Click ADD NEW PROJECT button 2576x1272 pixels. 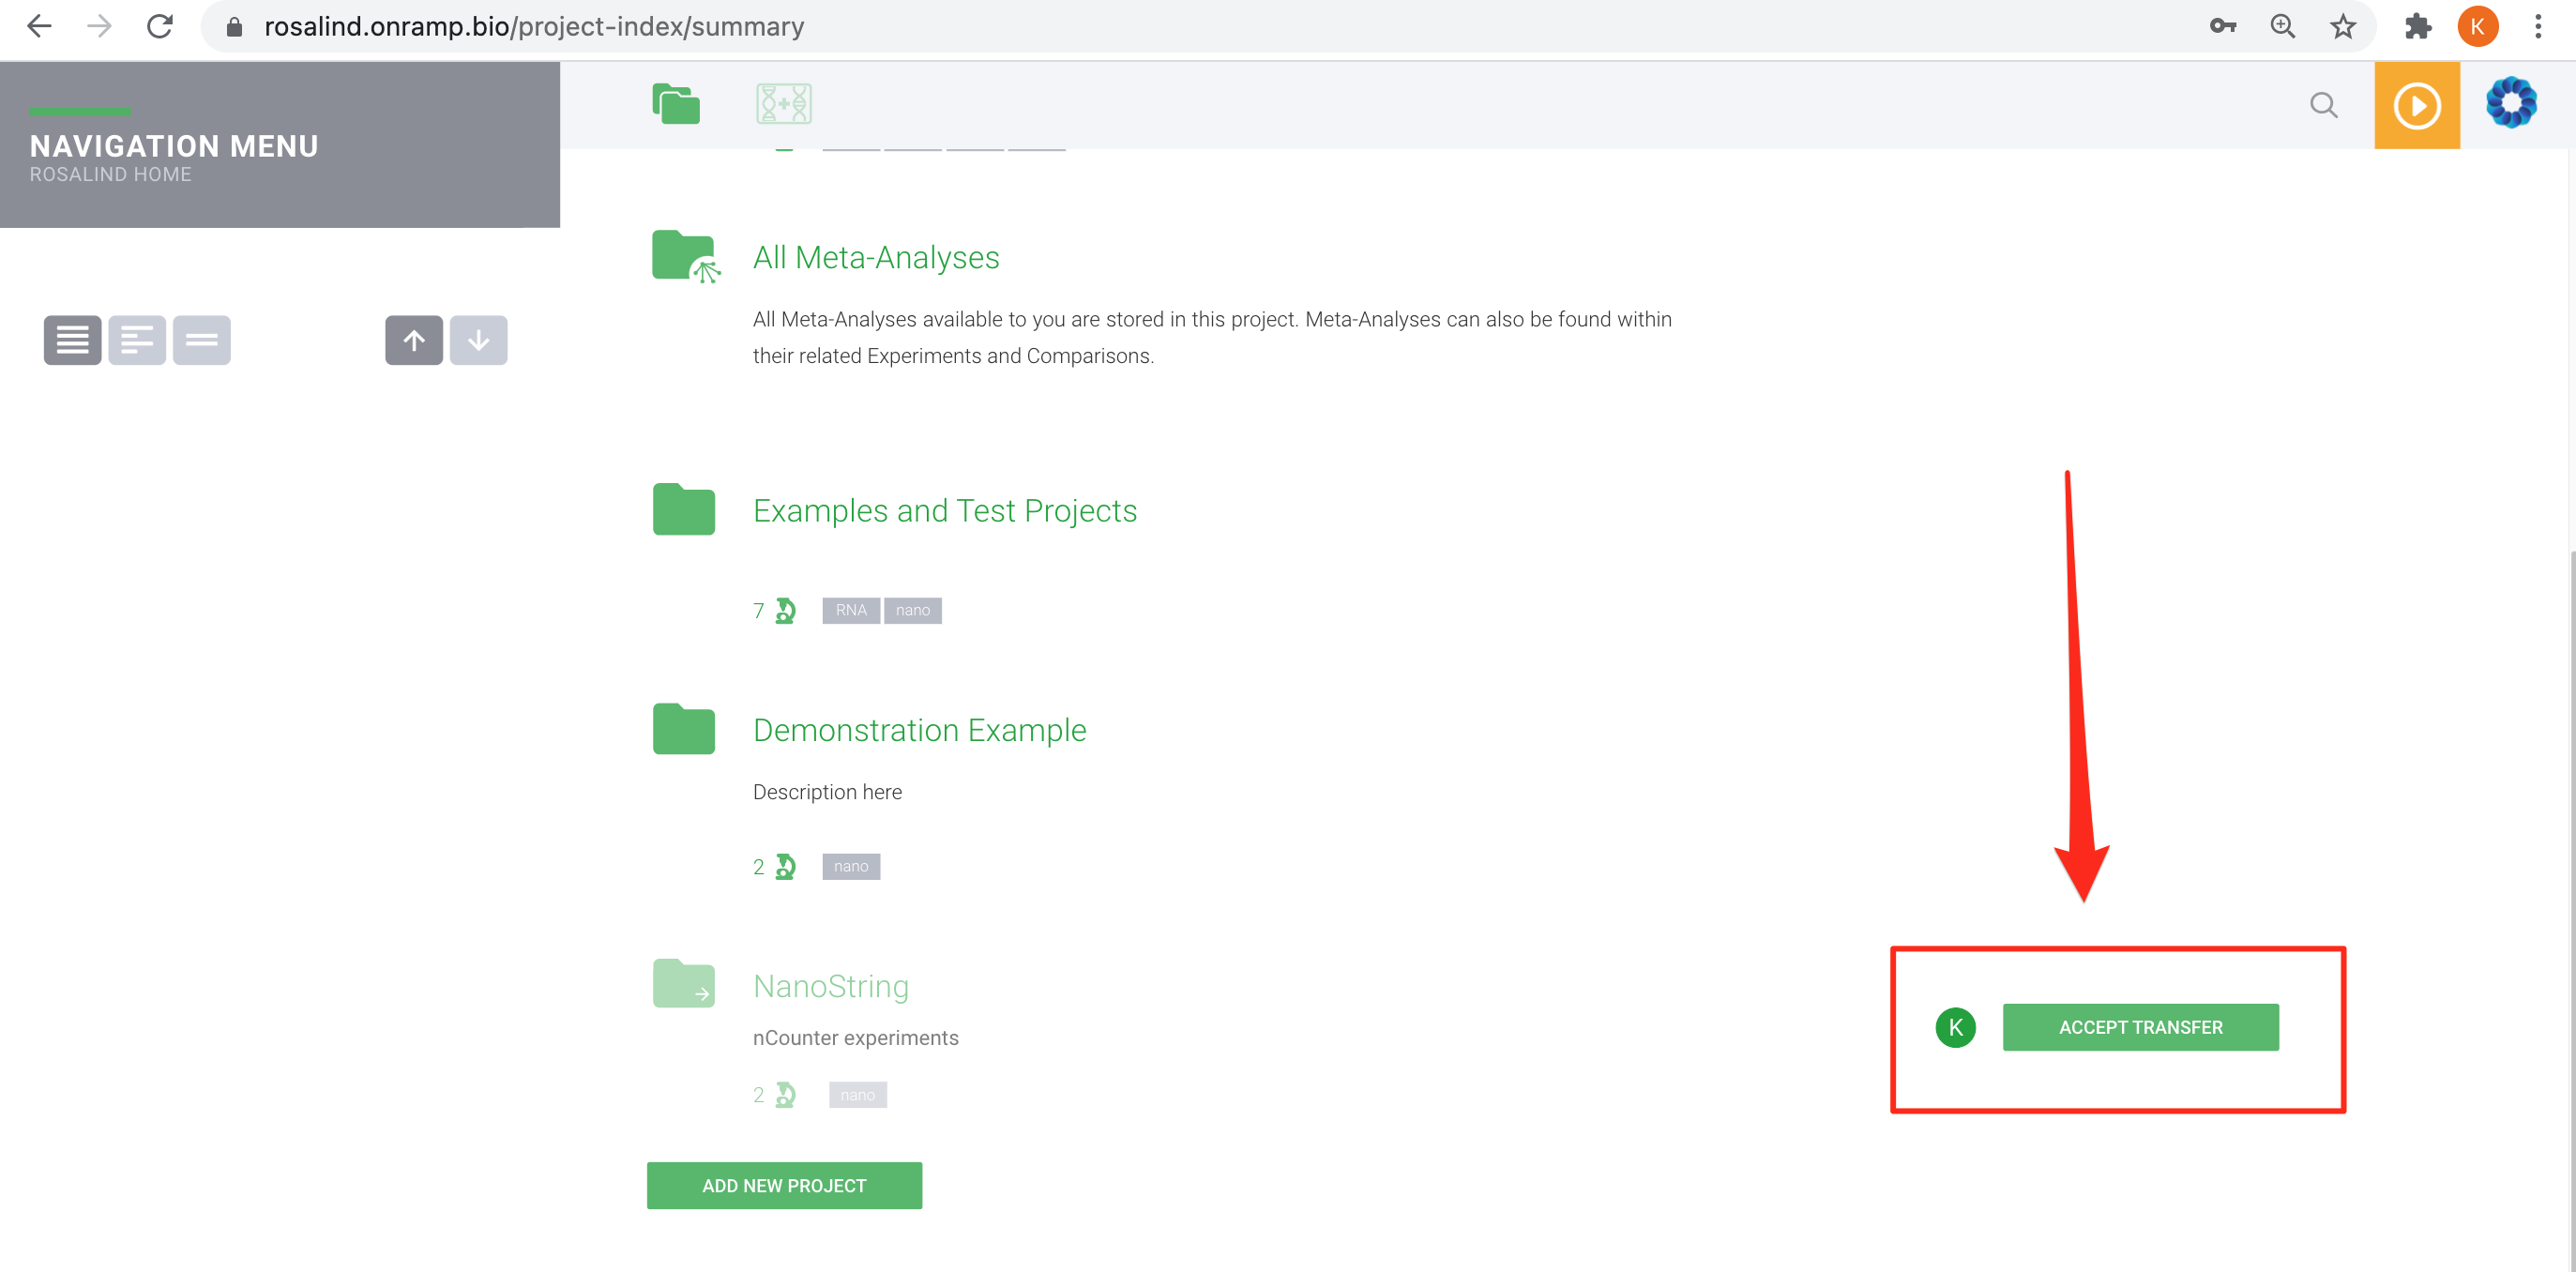coord(784,1185)
